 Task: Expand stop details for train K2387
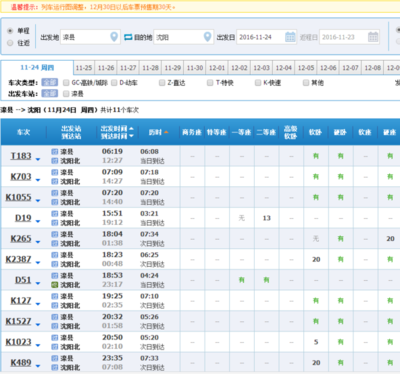[x=38, y=263]
